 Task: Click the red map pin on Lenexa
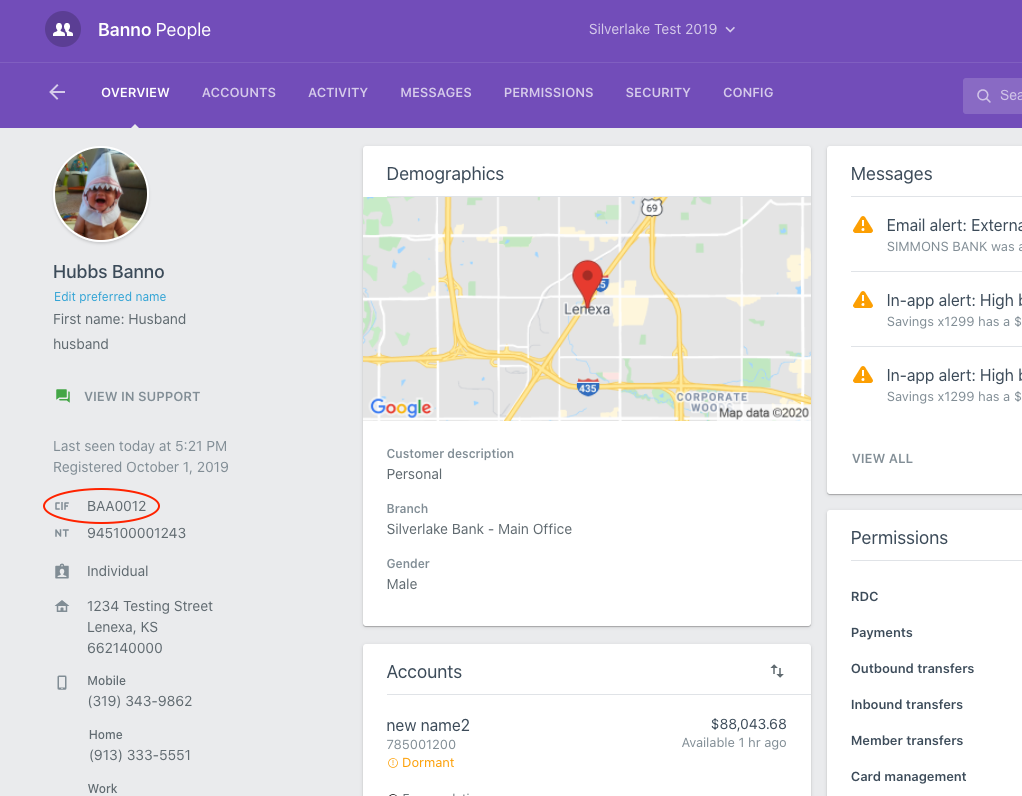(587, 277)
